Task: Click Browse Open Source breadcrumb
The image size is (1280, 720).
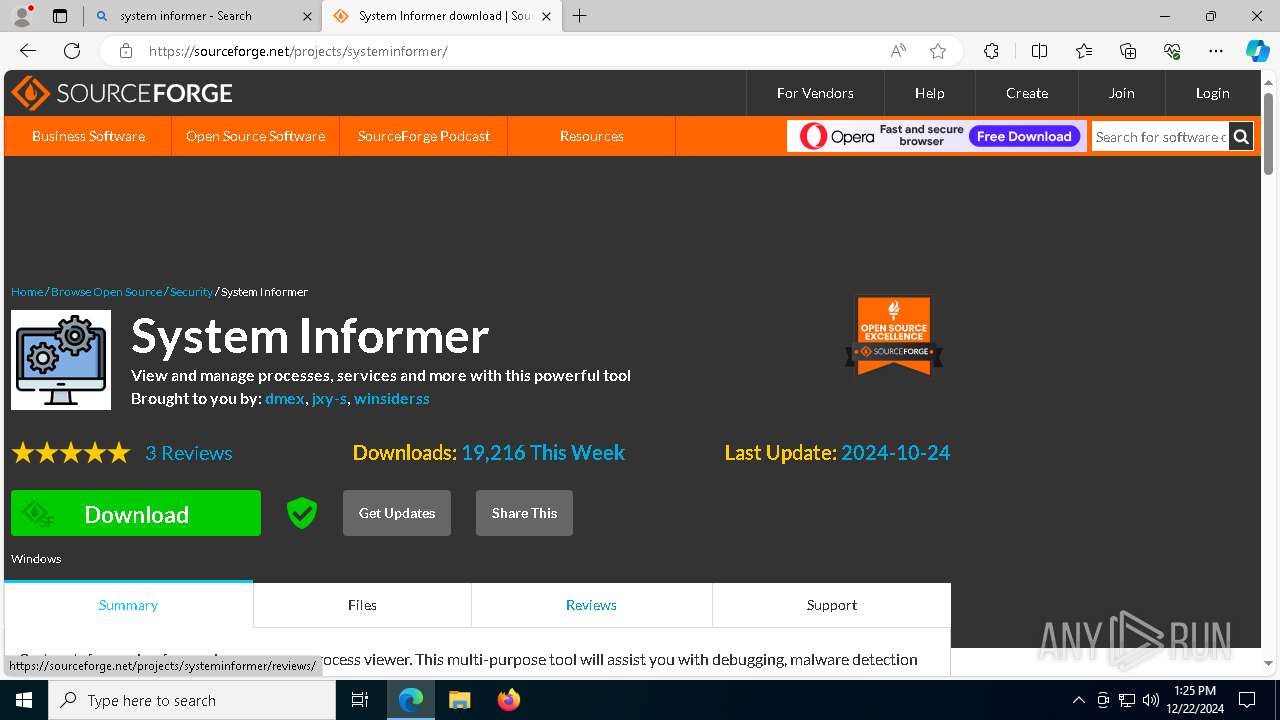Action: pyautogui.click(x=106, y=292)
